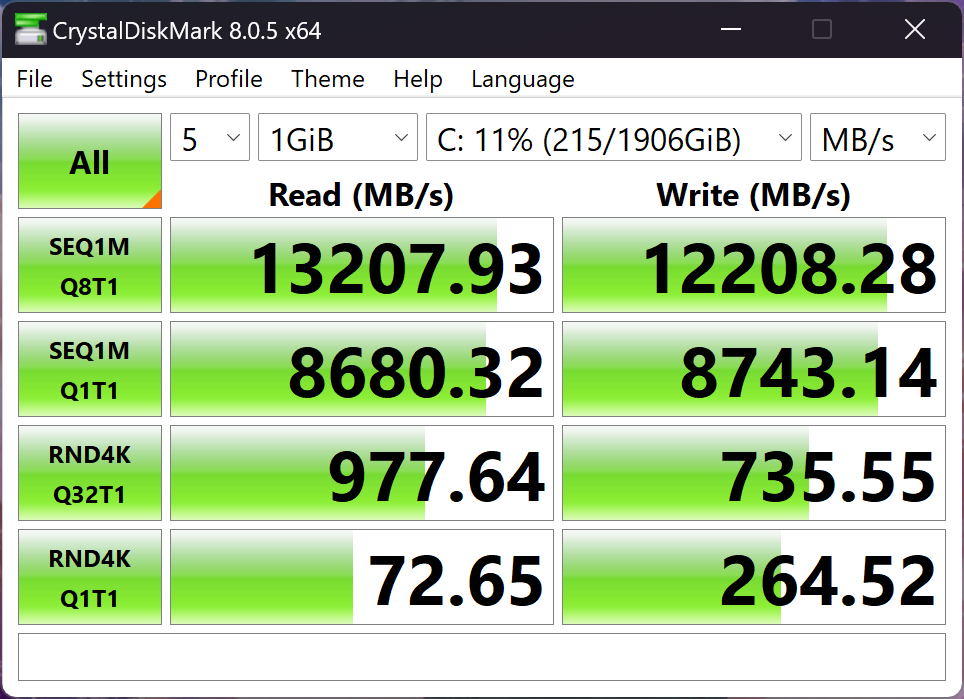Click the CrystalDiskMark app icon in title bar
Viewport: 964px width, 699px height.
point(30,29)
